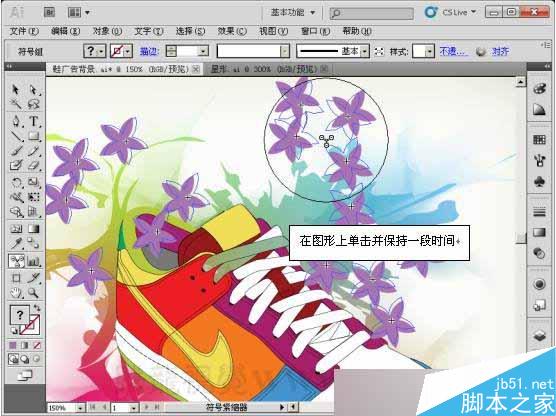Open the 文件(F) menu

(24, 31)
